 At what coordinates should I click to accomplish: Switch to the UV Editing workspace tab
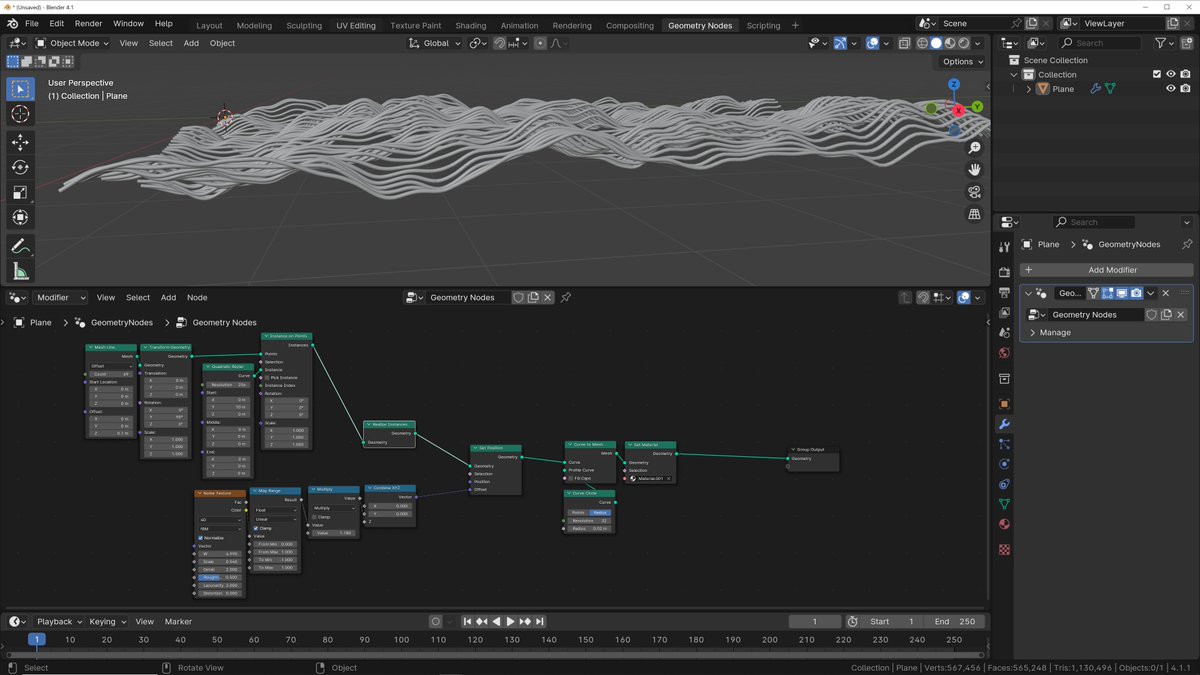(x=355, y=25)
